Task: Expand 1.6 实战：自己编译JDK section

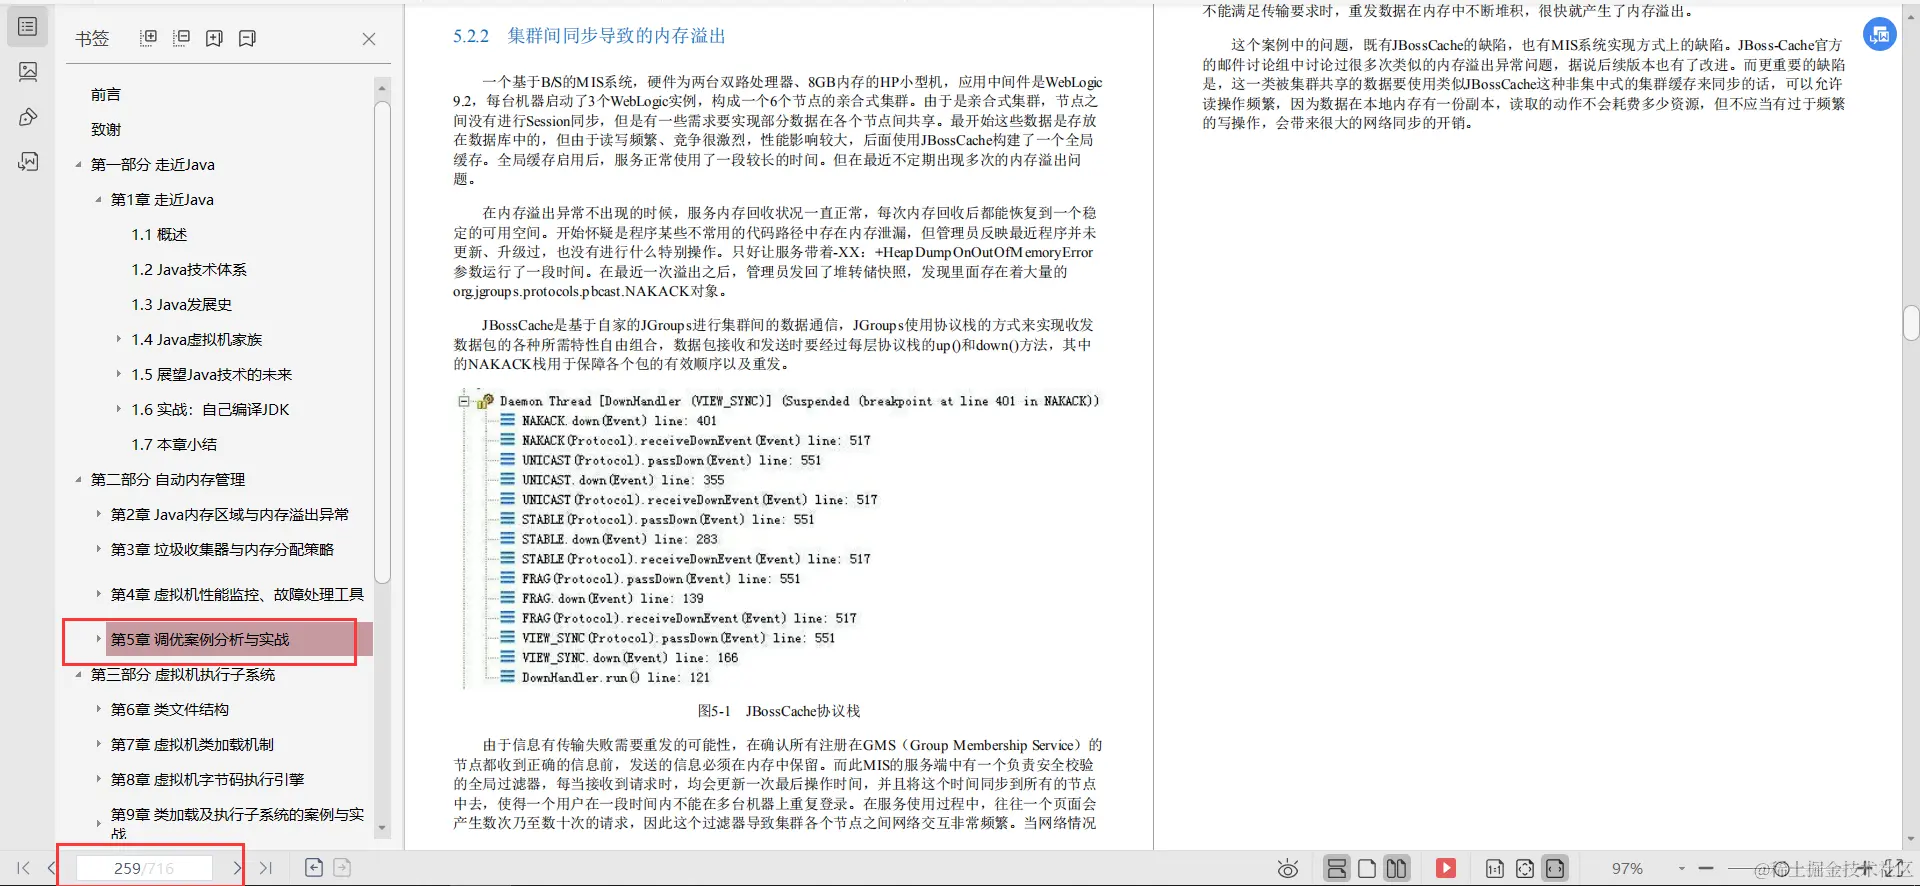Action: click(119, 410)
